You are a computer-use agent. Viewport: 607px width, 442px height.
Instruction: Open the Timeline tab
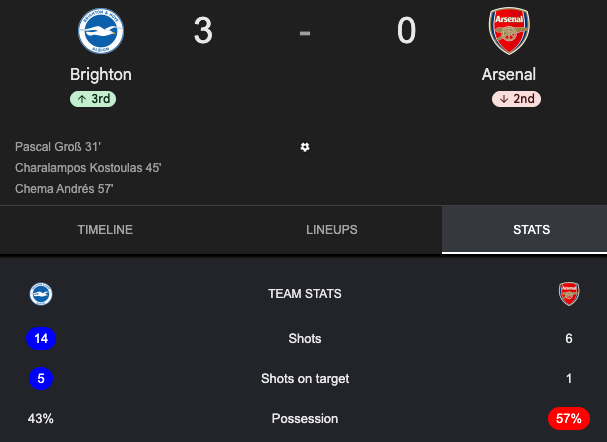tap(105, 230)
